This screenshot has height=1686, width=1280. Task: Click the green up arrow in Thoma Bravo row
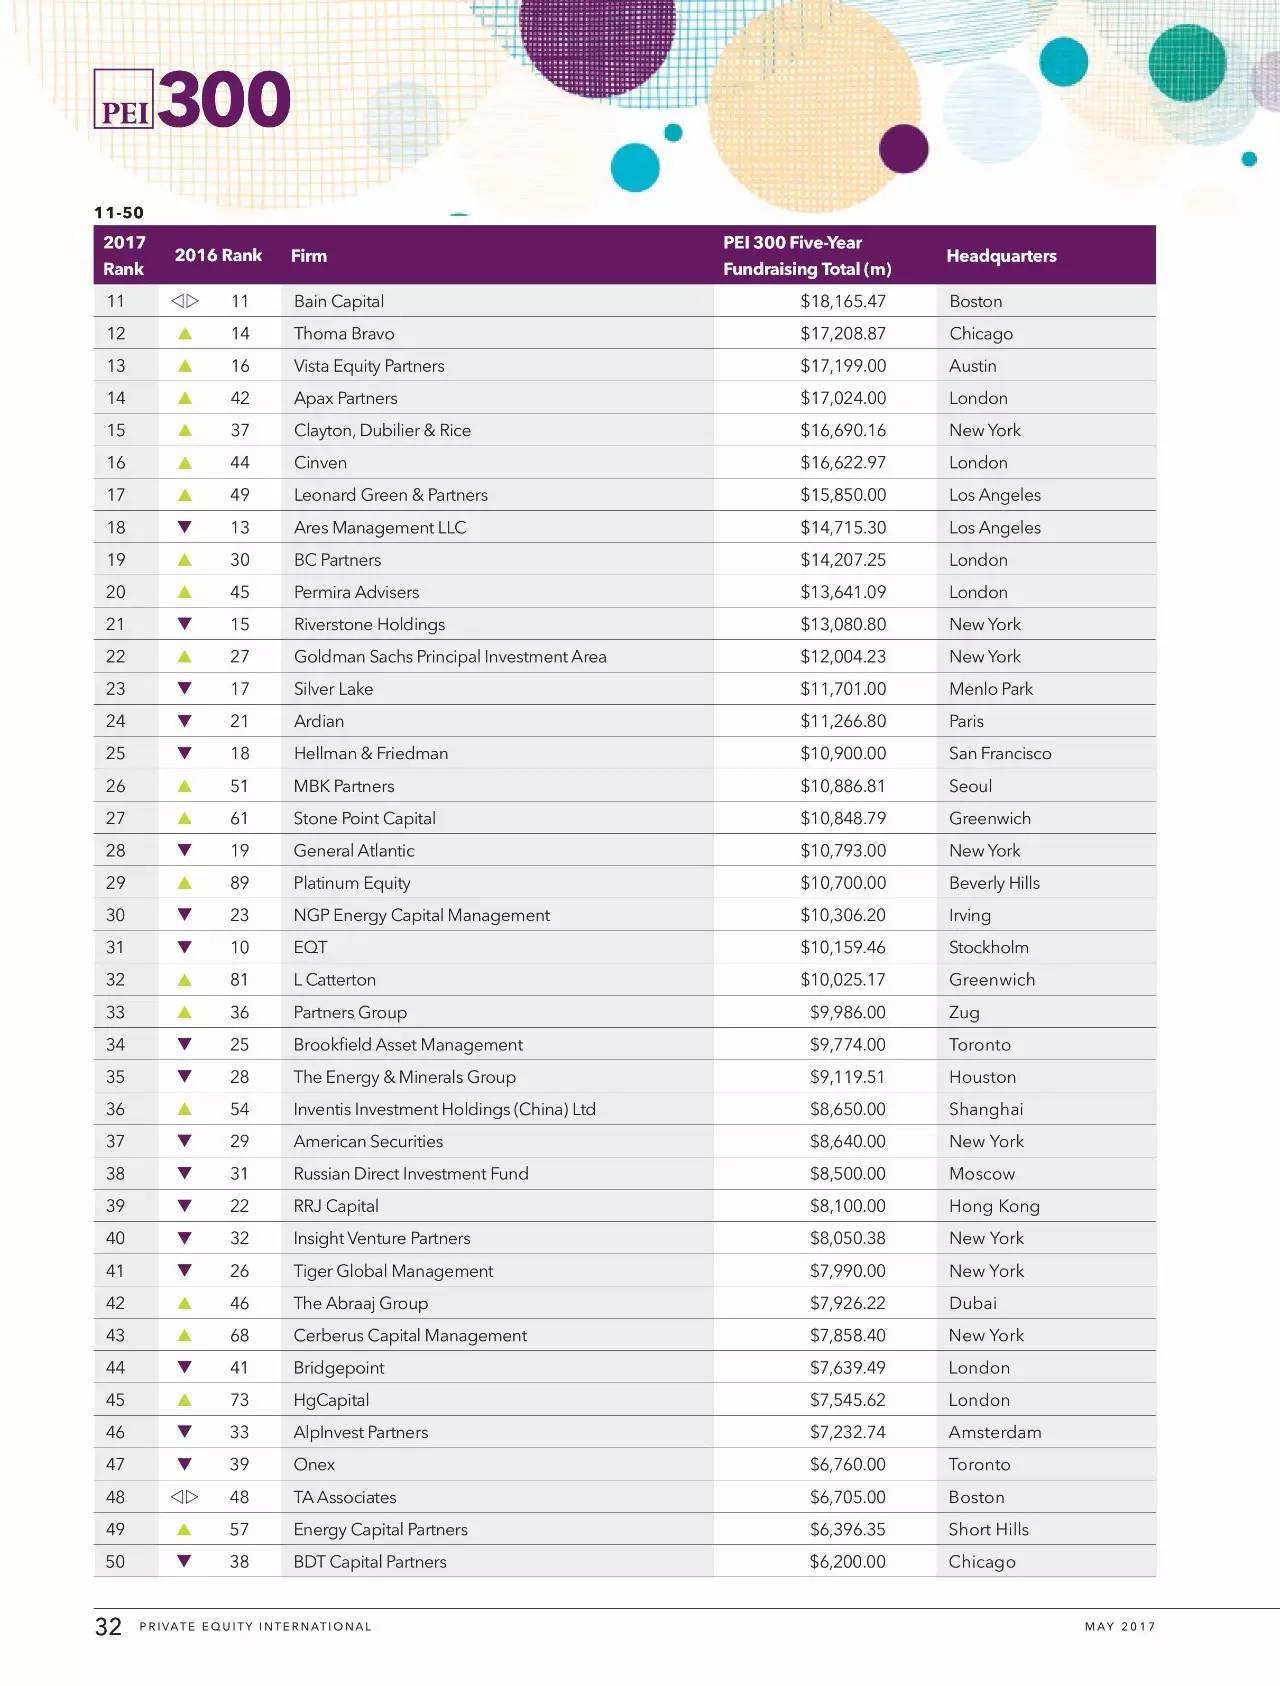[x=184, y=334]
